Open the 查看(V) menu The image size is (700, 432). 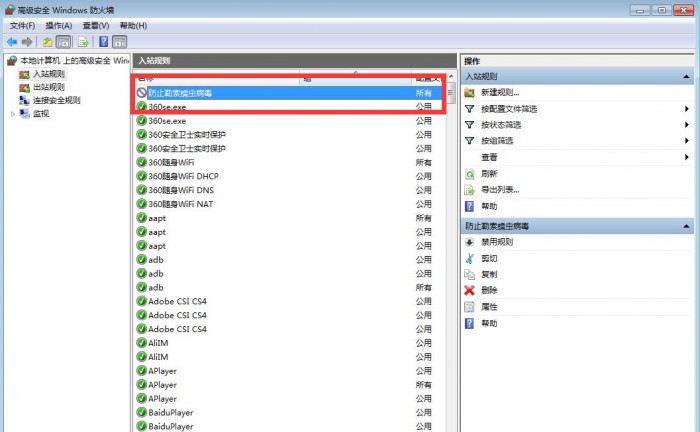coord(96,25)
